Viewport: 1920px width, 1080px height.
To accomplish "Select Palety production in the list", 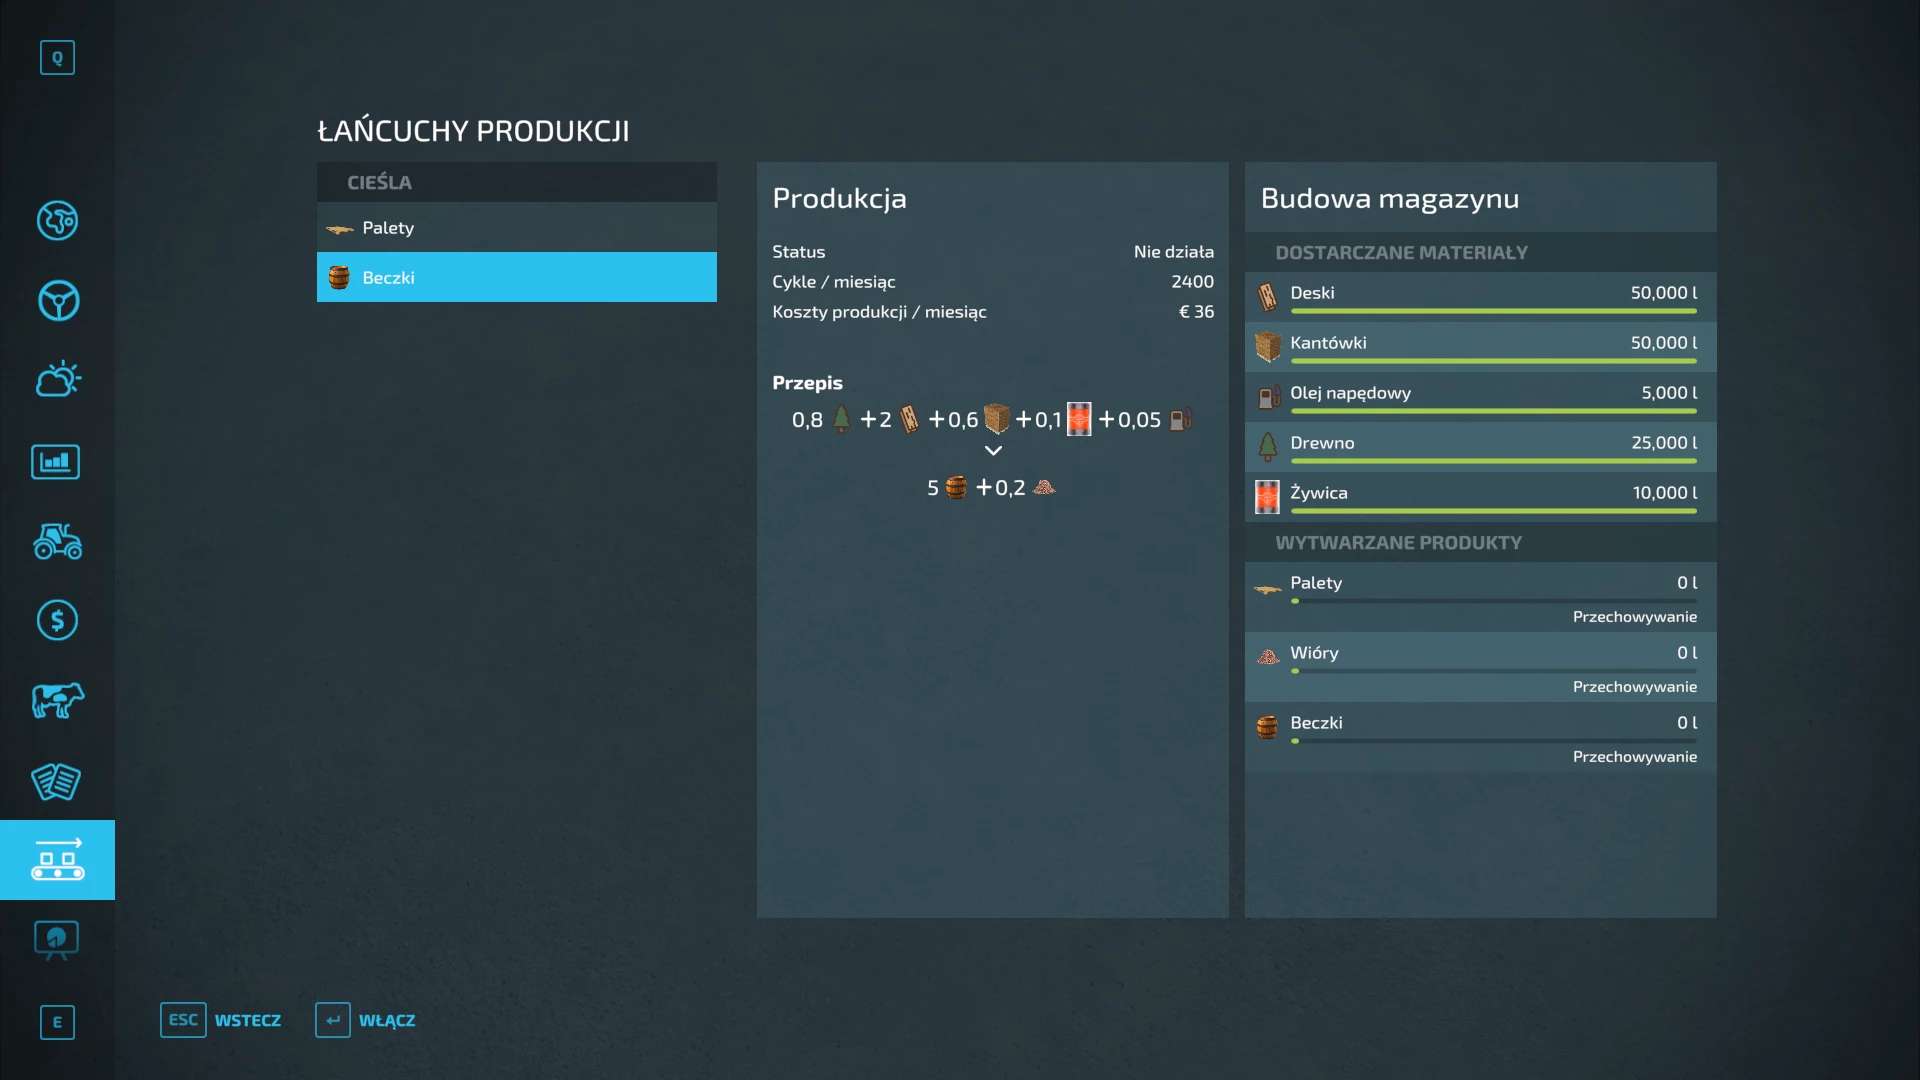I will [x=516, y=228].
